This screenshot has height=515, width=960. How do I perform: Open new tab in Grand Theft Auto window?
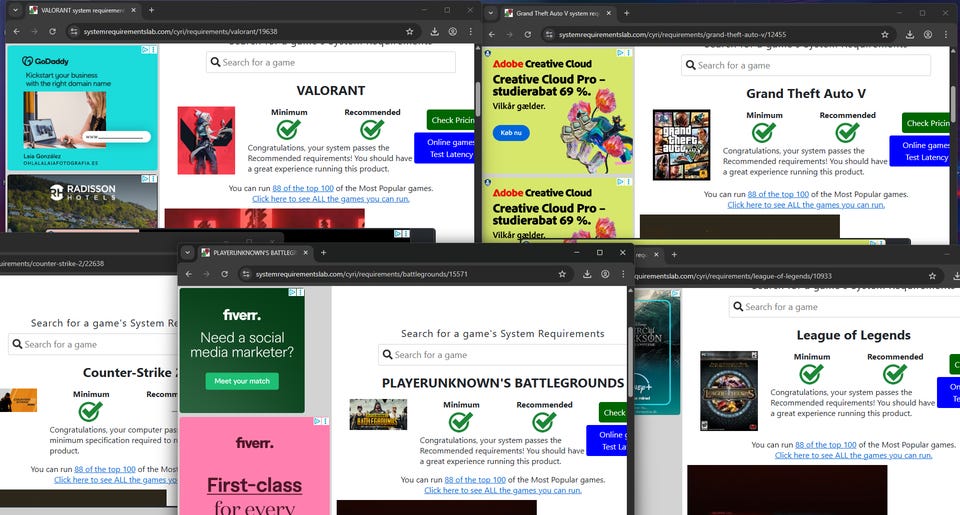click(627, 13)
